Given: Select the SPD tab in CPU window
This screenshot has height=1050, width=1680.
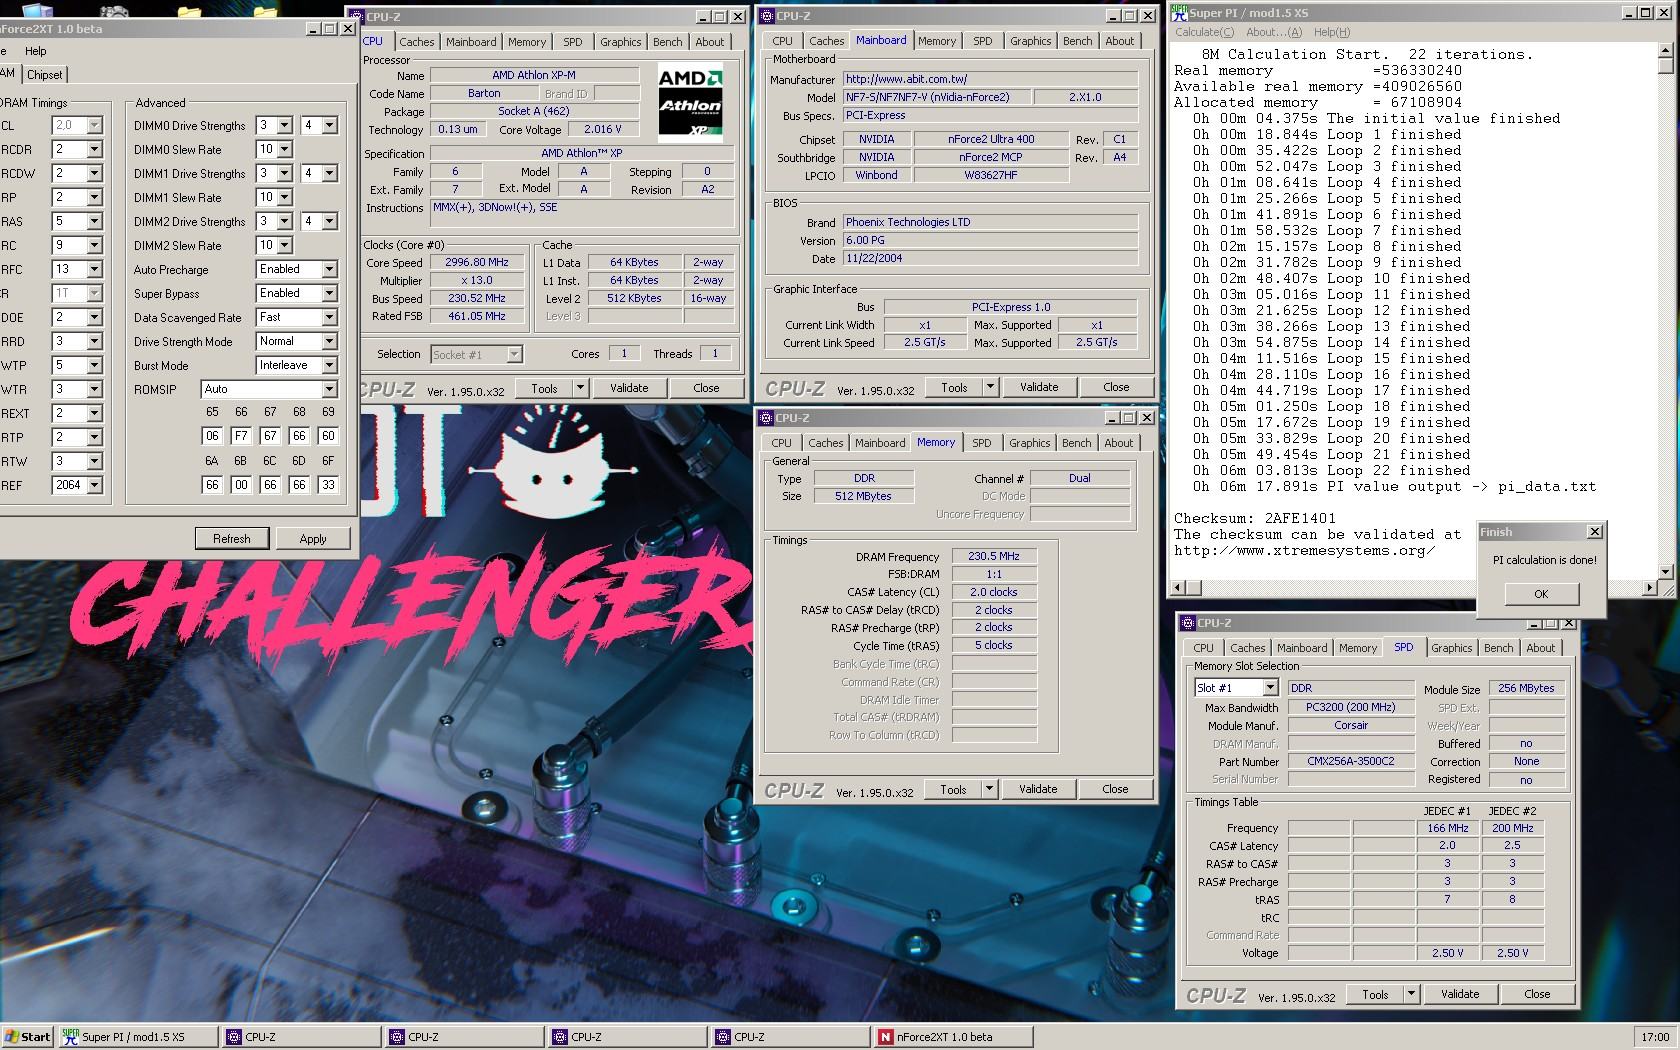Looking at the screenshot, I should (x=572, y=42).
